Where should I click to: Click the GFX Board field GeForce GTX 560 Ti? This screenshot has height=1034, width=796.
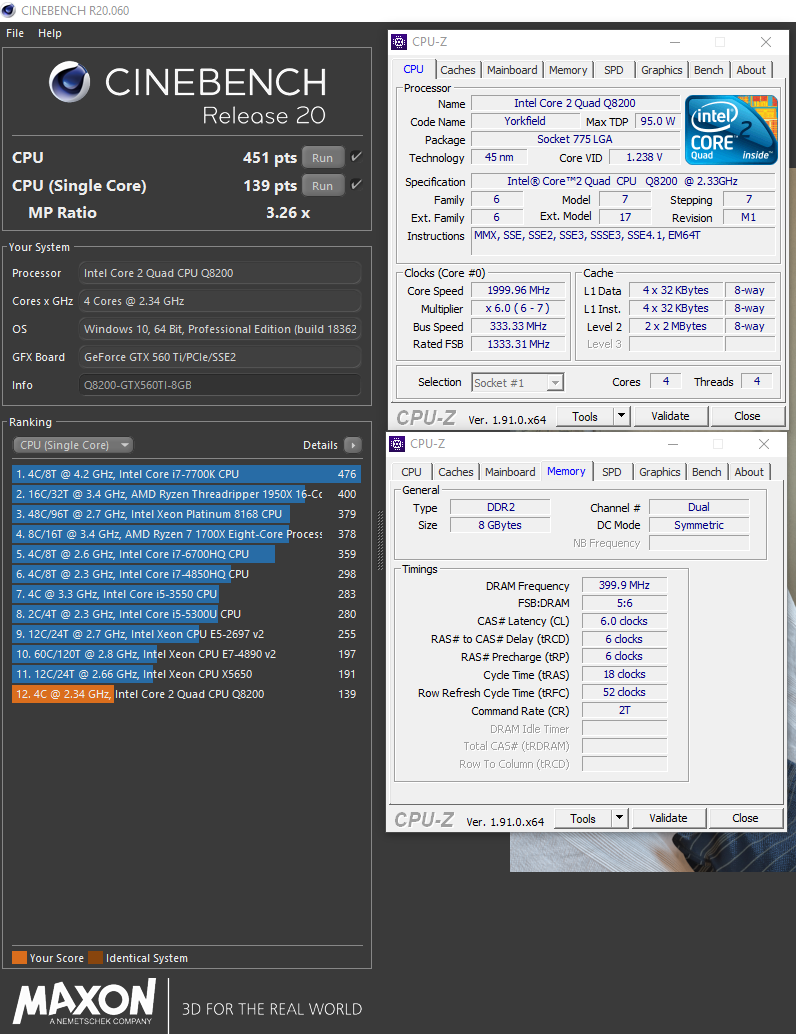(220, 357)
